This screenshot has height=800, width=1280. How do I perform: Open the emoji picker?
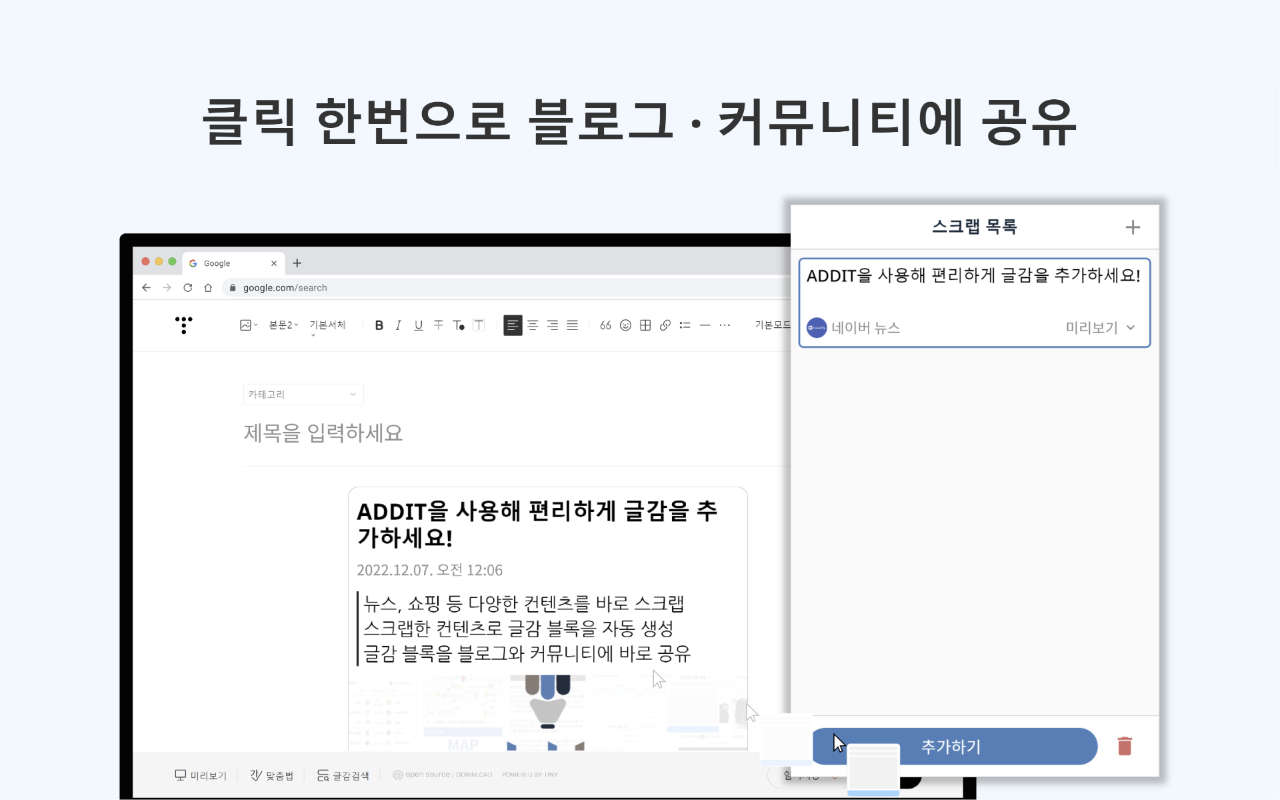[x=625, y=325]
